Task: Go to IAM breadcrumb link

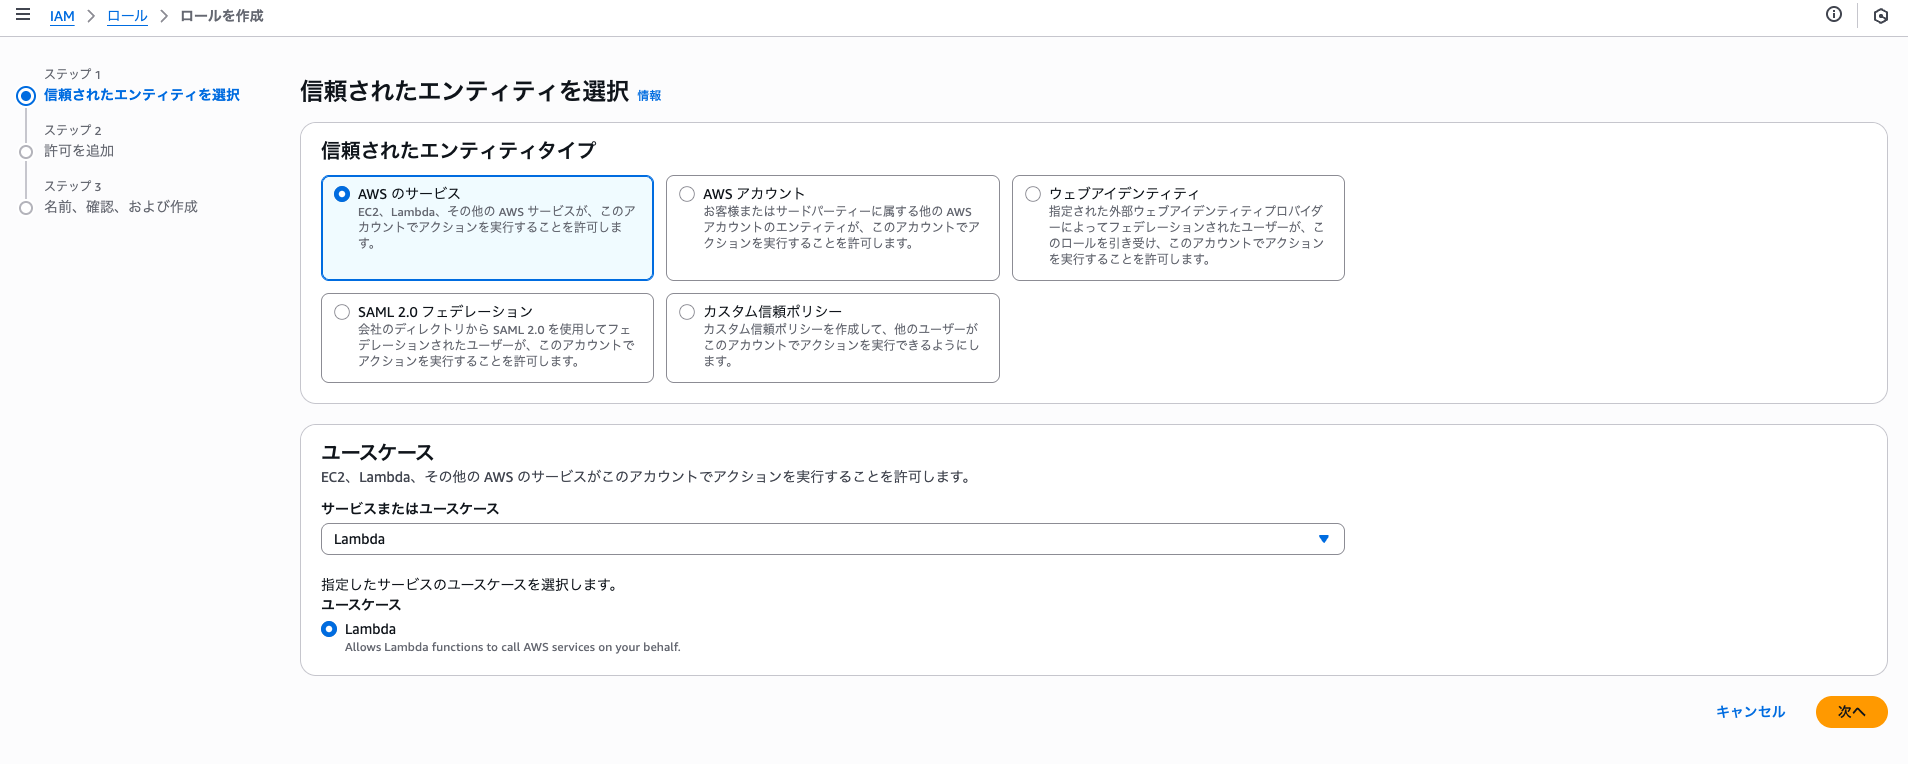Action: (62, 16)
